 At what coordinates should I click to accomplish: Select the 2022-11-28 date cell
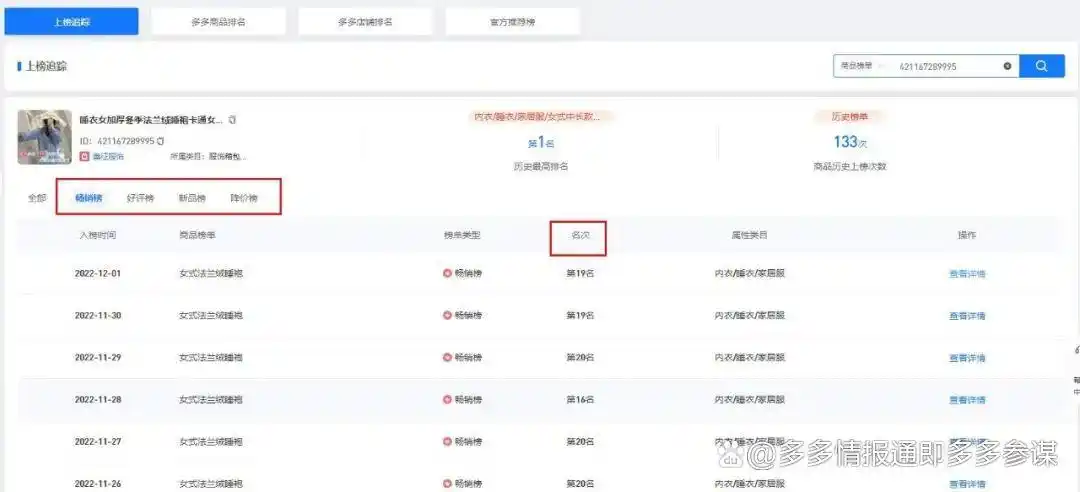click(98, 400)
